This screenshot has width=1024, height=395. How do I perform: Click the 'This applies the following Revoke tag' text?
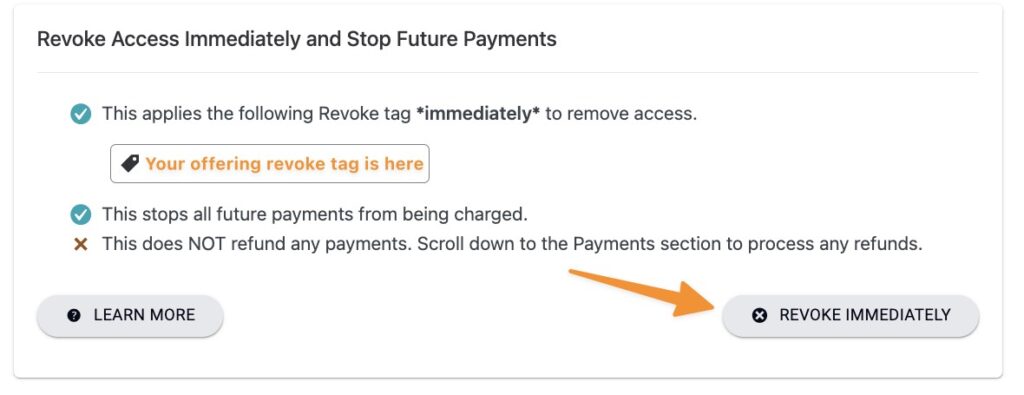pos(257,114)
